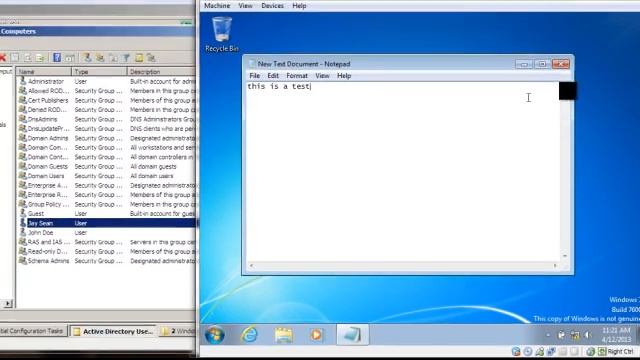Select the Cert Publishers group entry

(x=48, y=100)
